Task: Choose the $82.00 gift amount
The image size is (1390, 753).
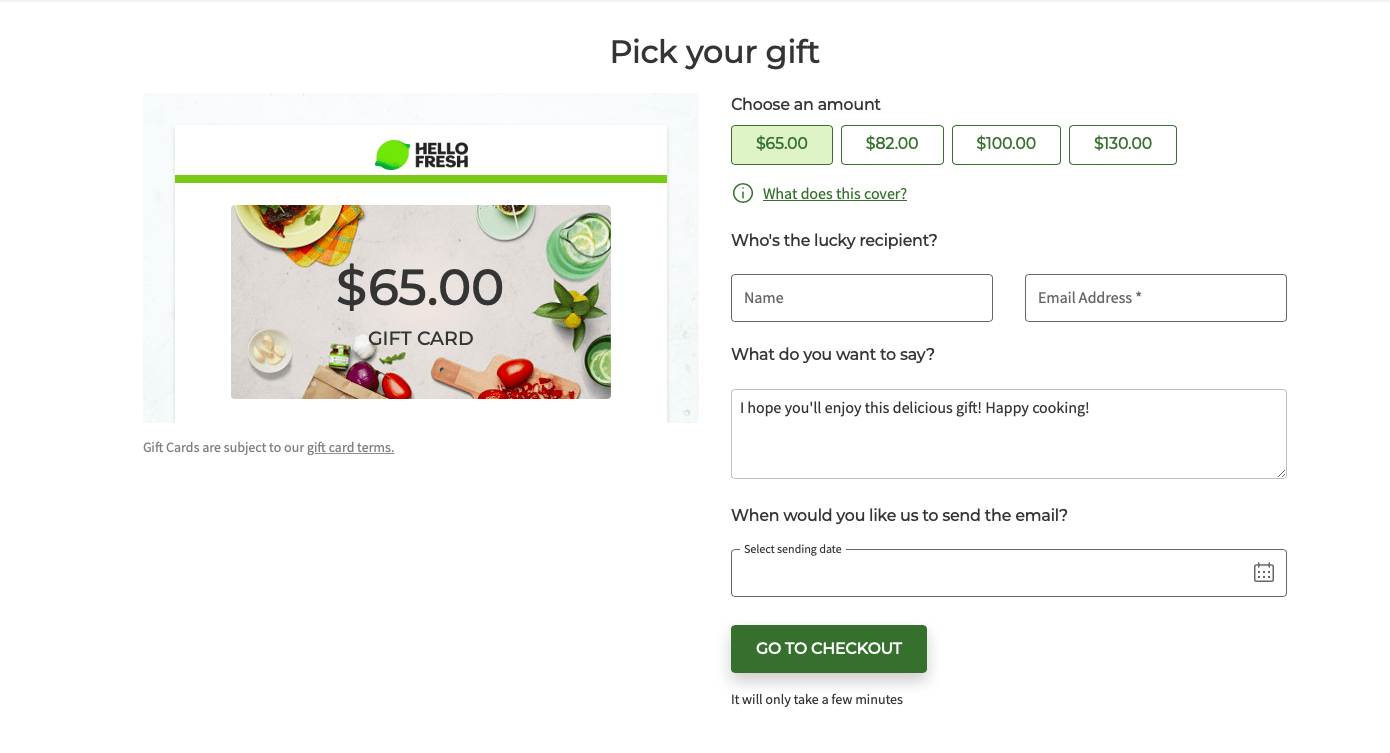Action: click(892, 144)
